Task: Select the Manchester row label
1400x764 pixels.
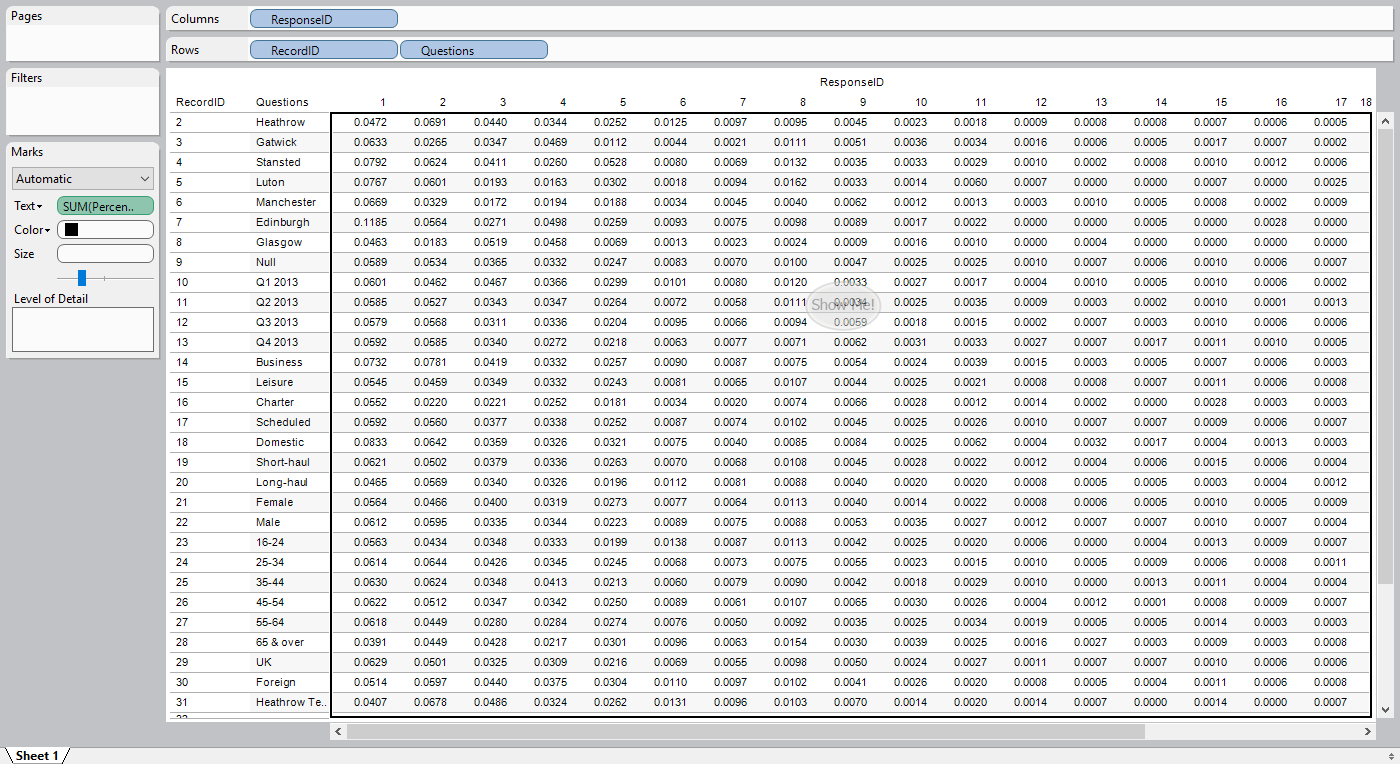Action: click(x=286, y=202)
